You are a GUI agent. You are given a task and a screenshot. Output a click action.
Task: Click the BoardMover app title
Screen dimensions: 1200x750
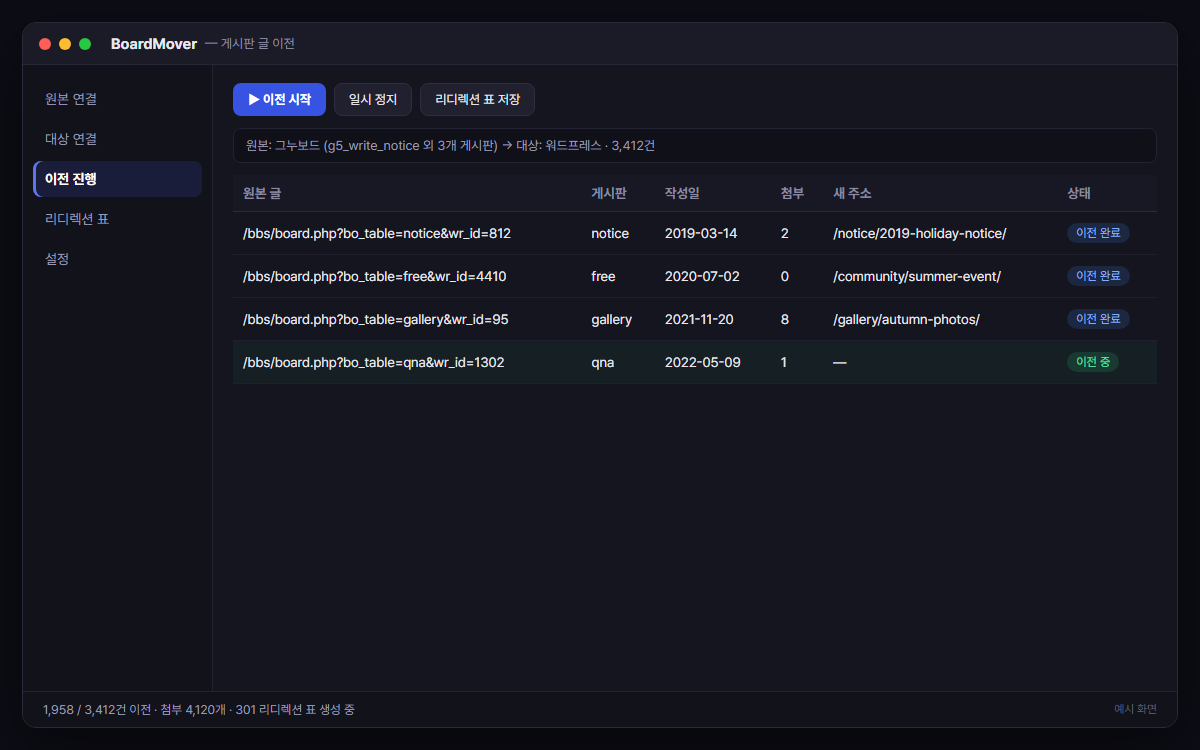pyautogui.click(x=154, y=44)
